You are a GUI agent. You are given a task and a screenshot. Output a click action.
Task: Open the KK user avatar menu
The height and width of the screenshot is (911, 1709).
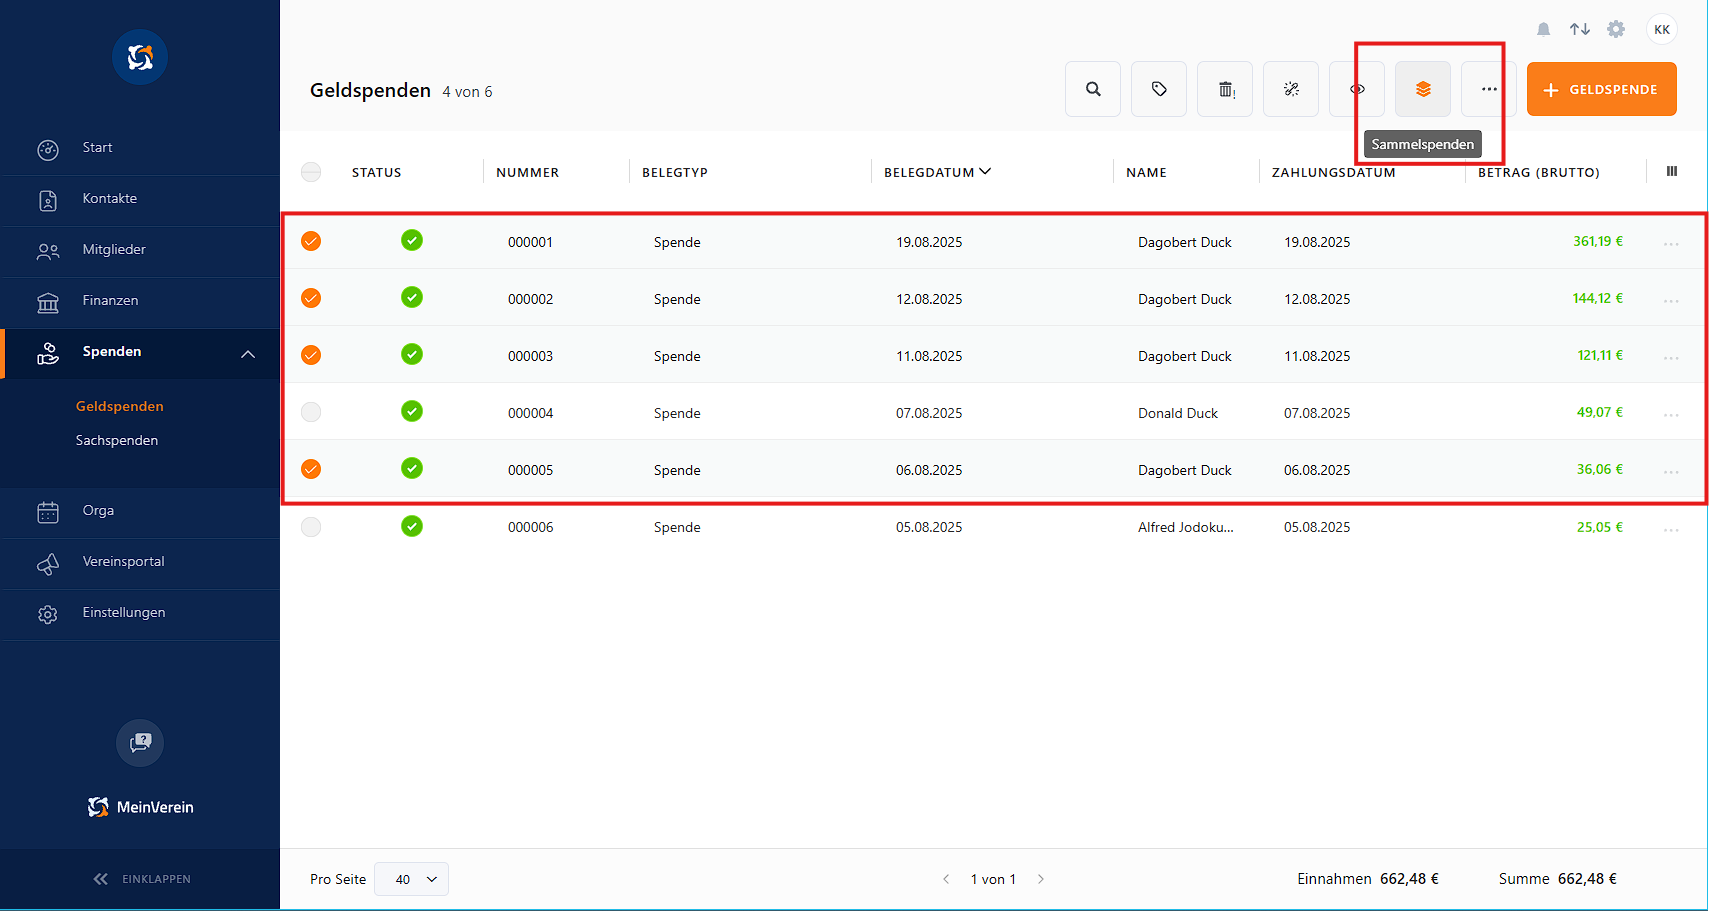tap(1662, 29)
